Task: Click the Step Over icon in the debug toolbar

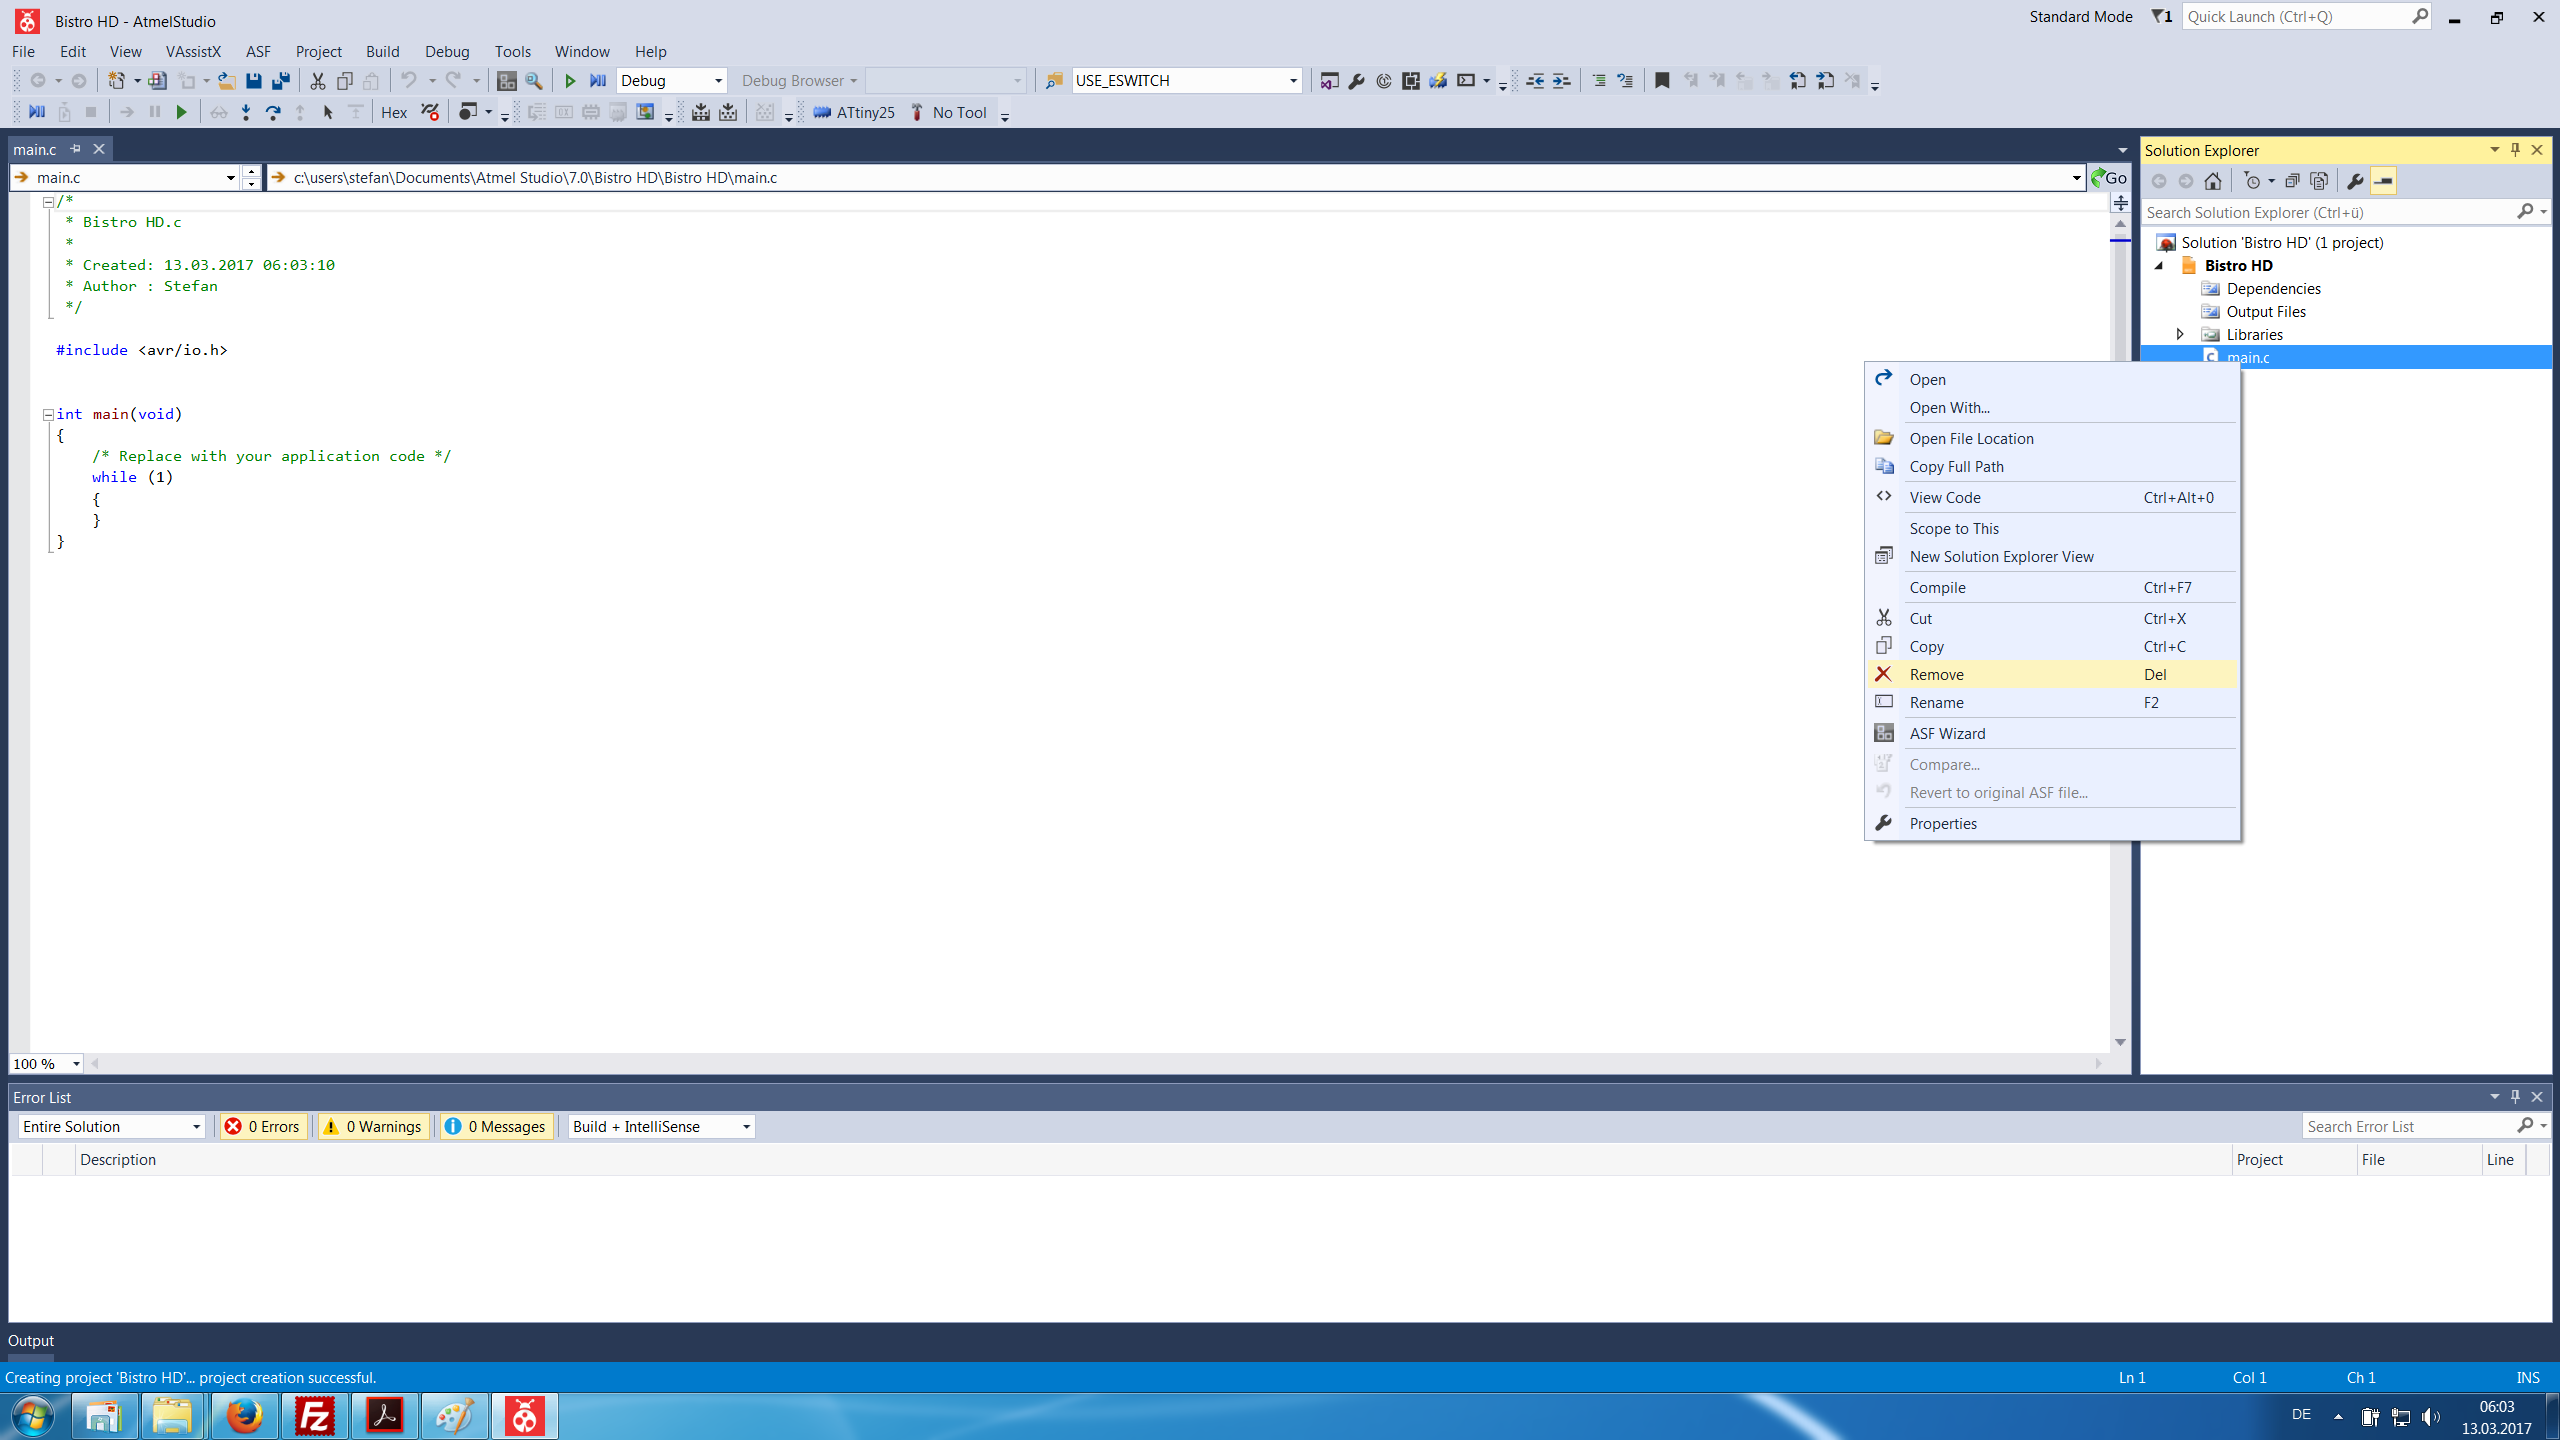Action: pos(273,113)
